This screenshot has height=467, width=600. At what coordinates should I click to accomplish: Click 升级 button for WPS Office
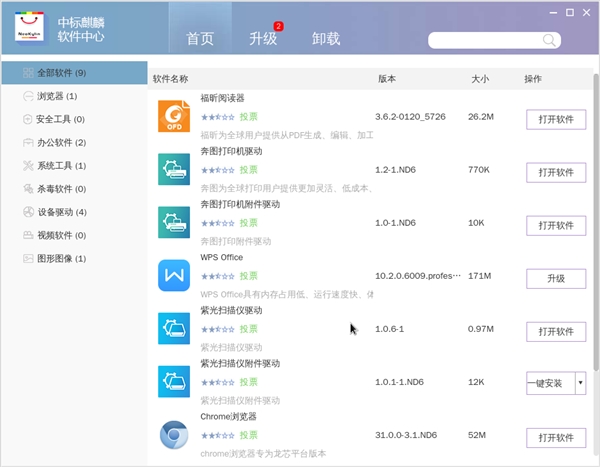[555, 278]
